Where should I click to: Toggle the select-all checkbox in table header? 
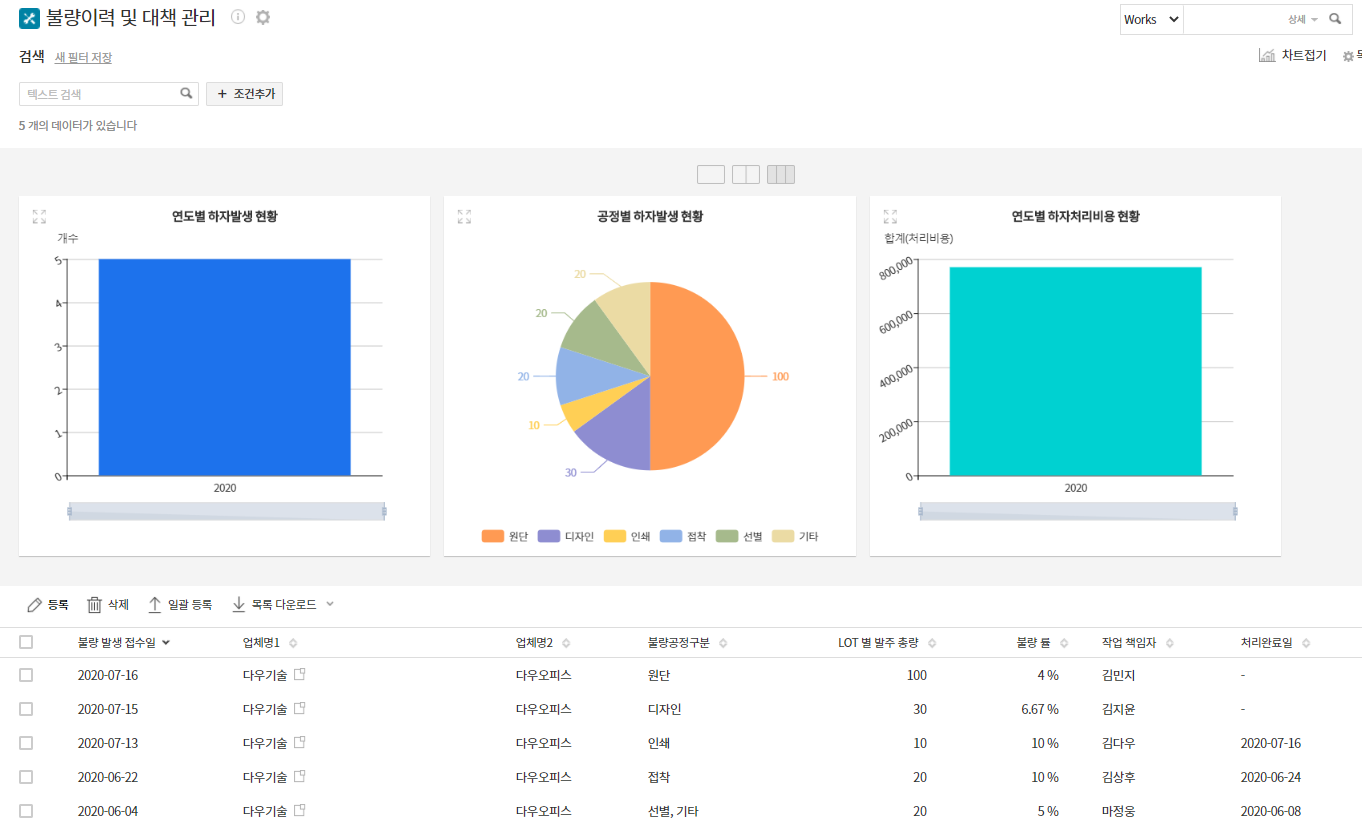tap(26, 643)
